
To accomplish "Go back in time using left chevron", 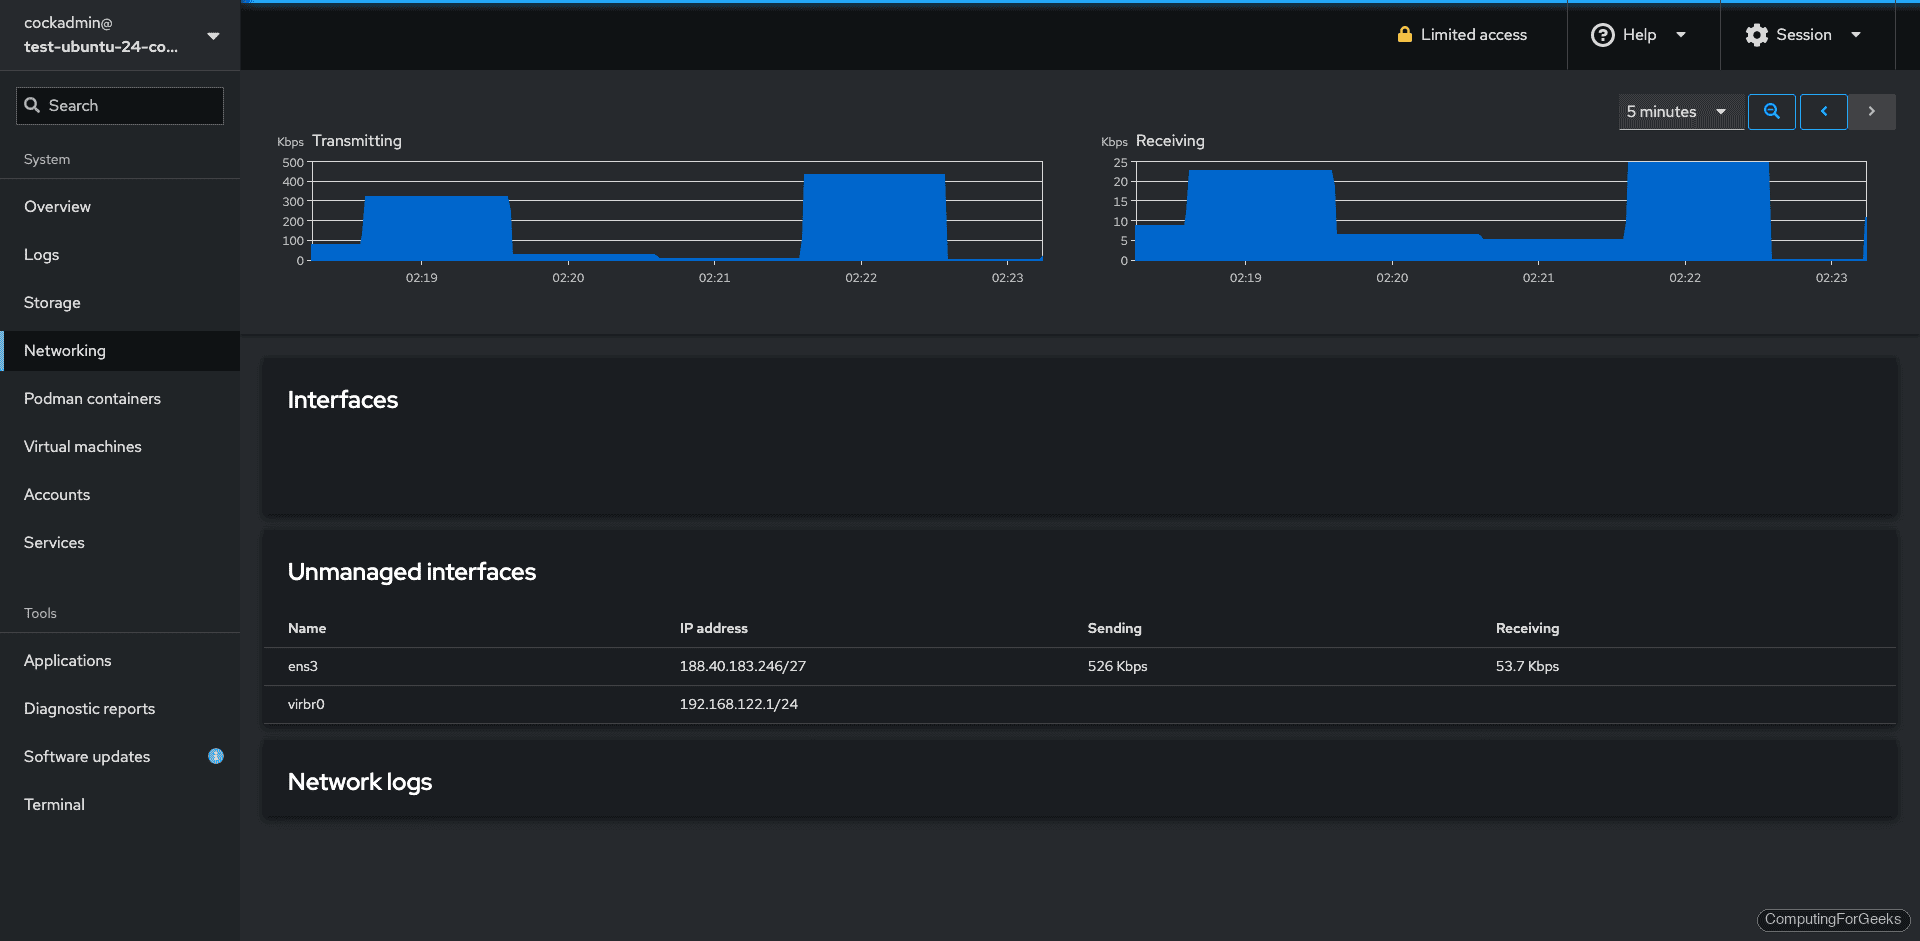I will click(1823, 111).
